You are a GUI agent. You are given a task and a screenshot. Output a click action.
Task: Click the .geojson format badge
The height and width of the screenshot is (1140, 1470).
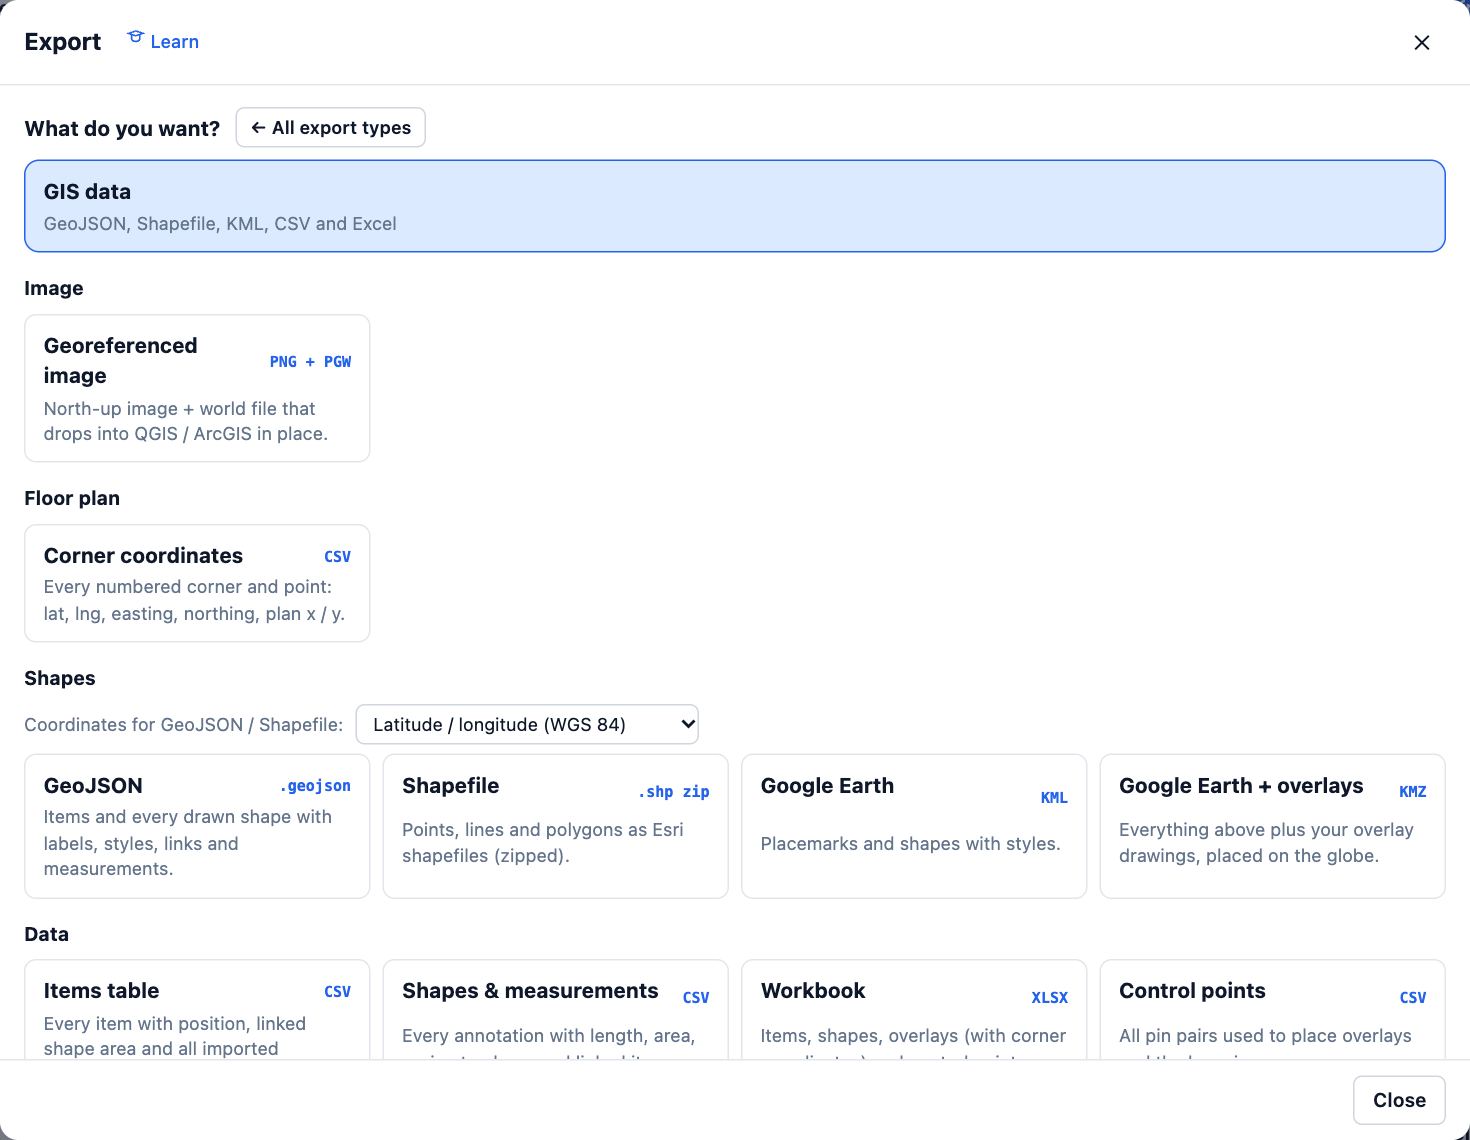[315, 785]
